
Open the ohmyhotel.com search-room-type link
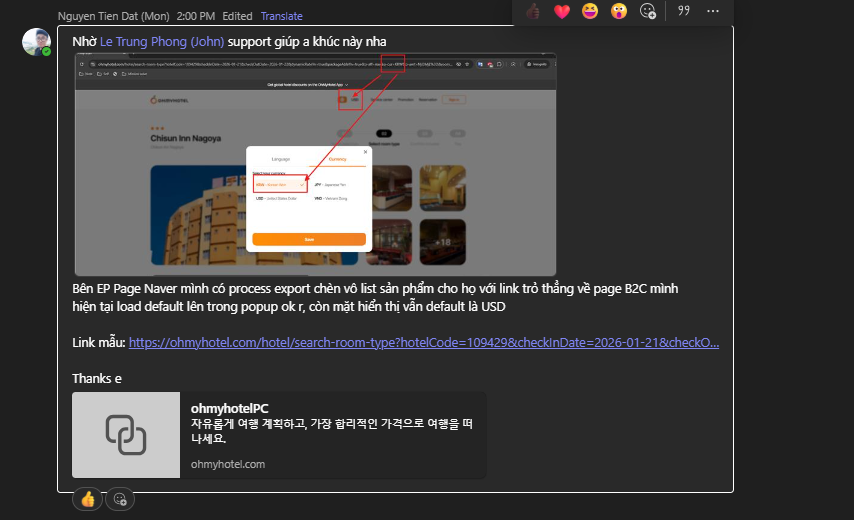[x=424, y=342]
